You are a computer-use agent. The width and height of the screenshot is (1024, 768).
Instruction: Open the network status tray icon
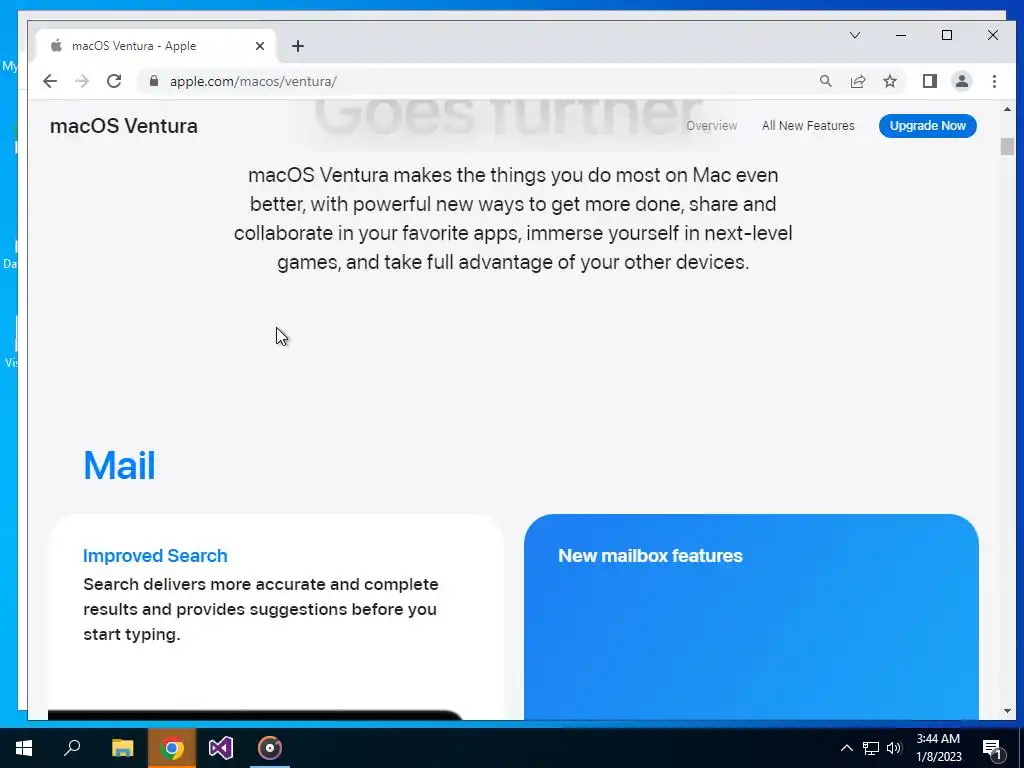871,748
